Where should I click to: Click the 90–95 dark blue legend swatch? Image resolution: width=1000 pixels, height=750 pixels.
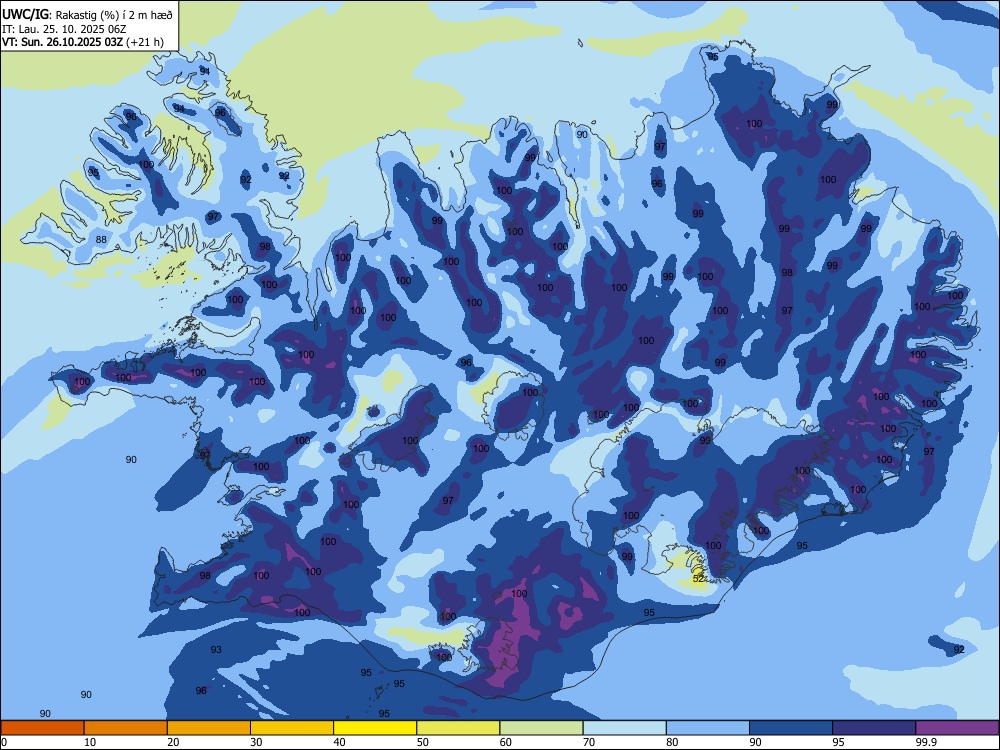791,728
